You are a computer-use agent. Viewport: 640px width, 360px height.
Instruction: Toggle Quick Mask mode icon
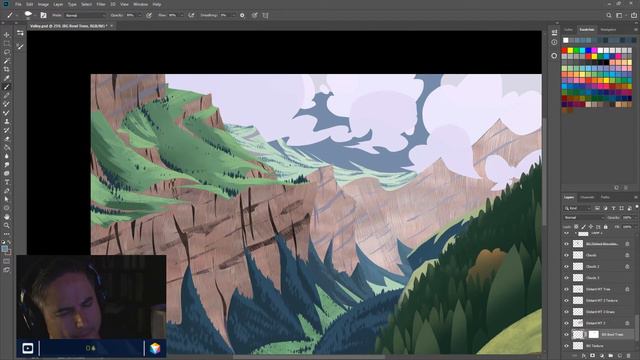(7, 261)
